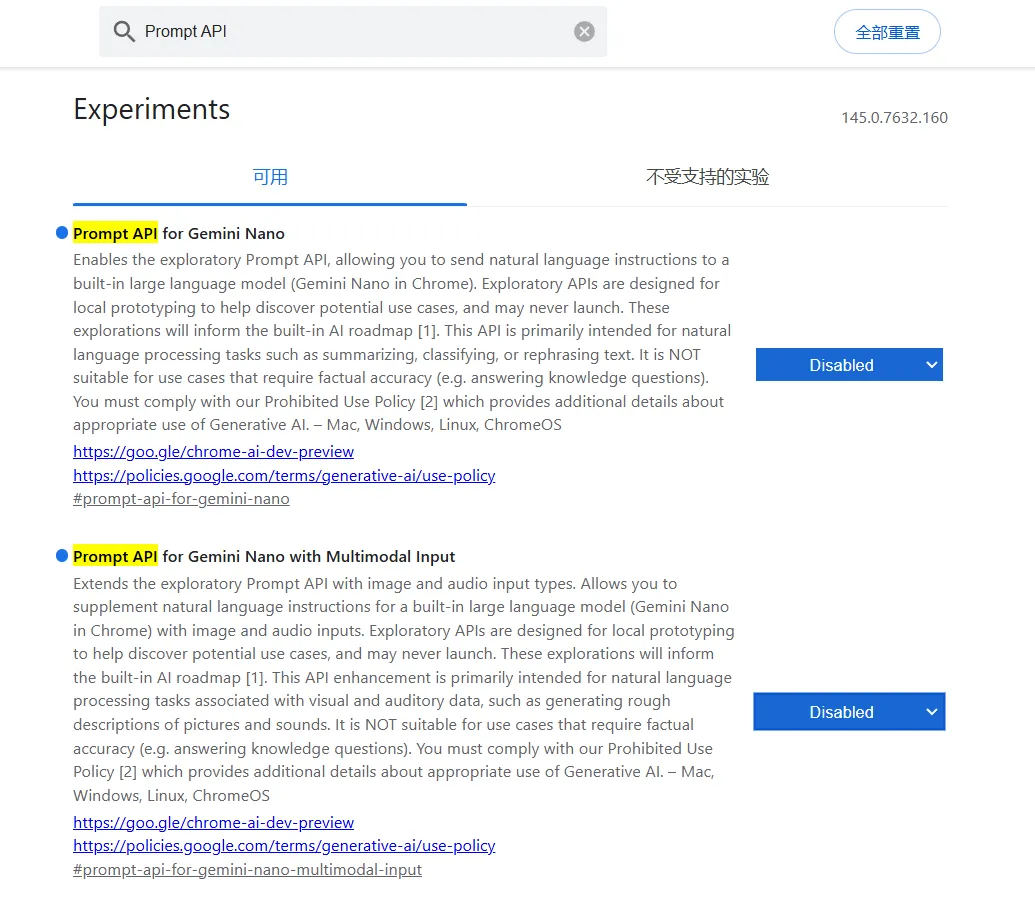Click chevron arrow on second Disabled dropdown
The height and width of the screenshot is (910, 1035).
click(931, 711)
